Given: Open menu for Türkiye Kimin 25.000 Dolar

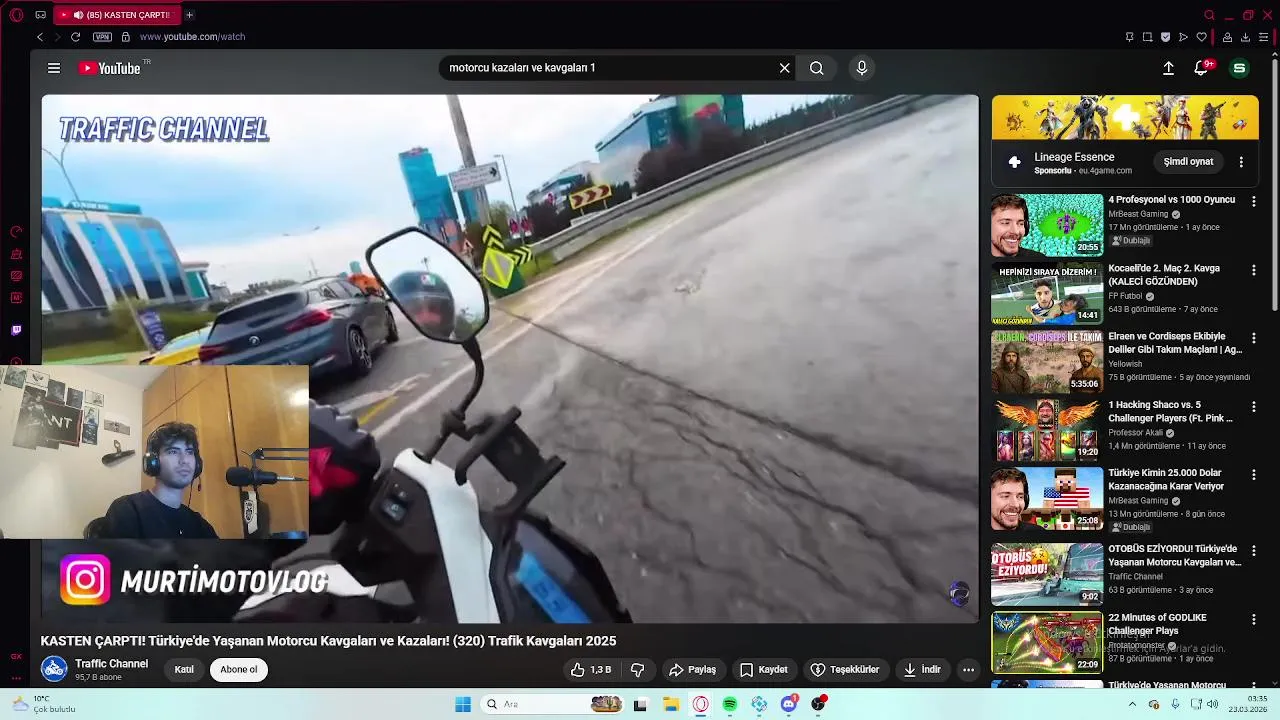Looking at the screenshot, I should 1253,474.
